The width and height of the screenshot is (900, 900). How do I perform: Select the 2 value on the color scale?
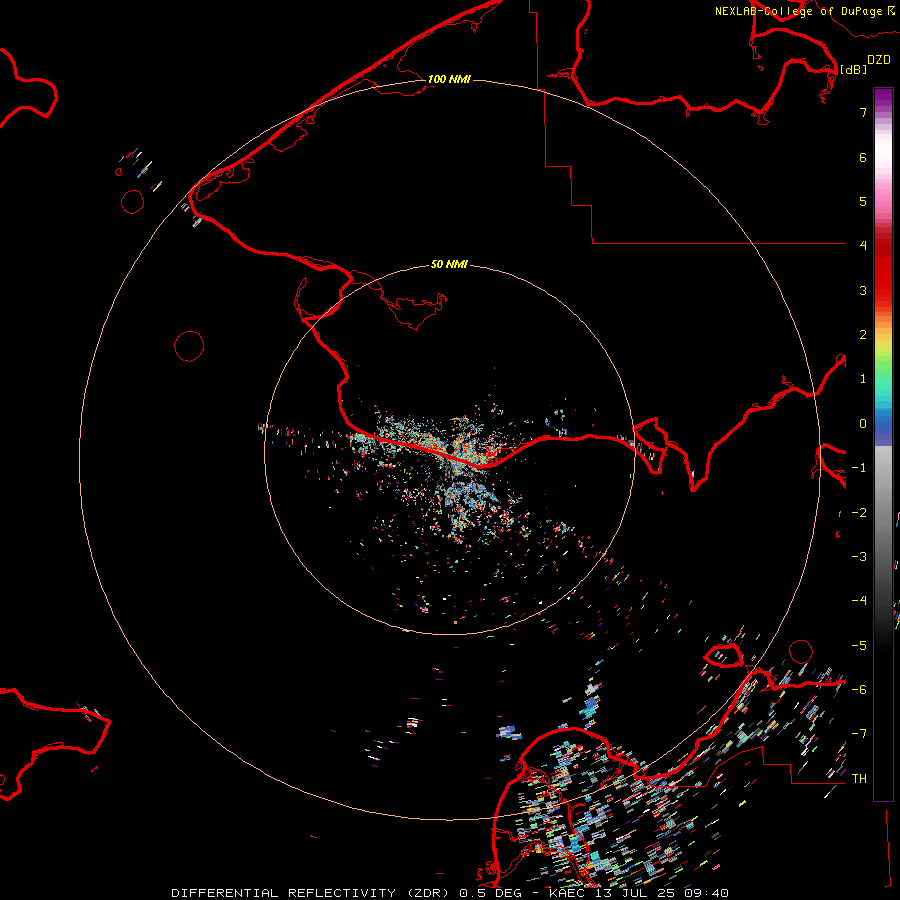click(x=863, y=335)
